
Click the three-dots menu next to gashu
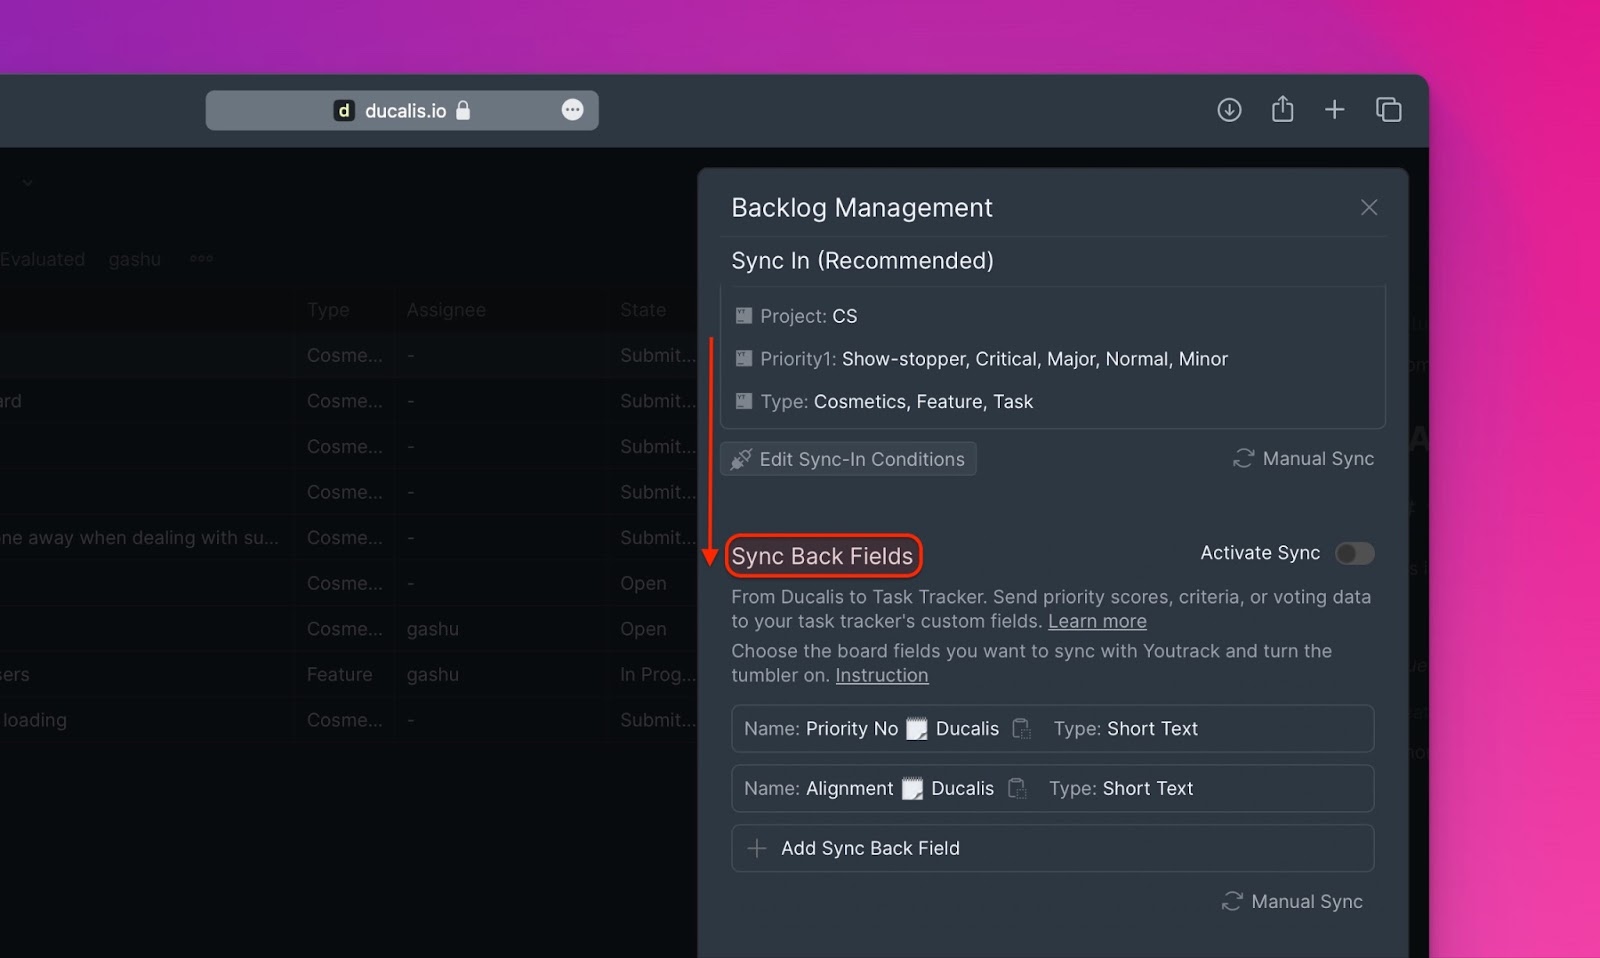pyautogui.click(x=201, y=259)
